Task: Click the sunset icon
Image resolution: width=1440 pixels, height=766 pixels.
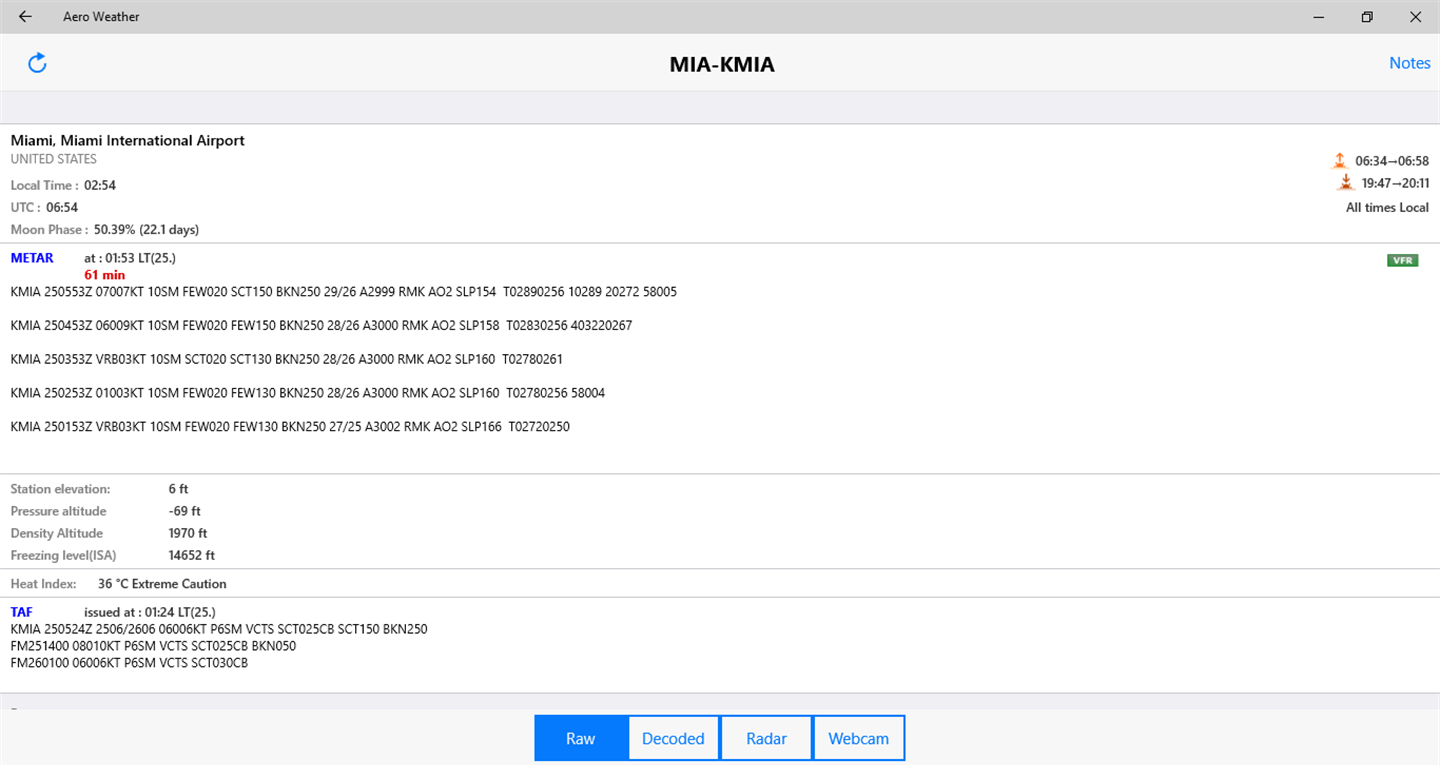Action: coord(1345,183)
